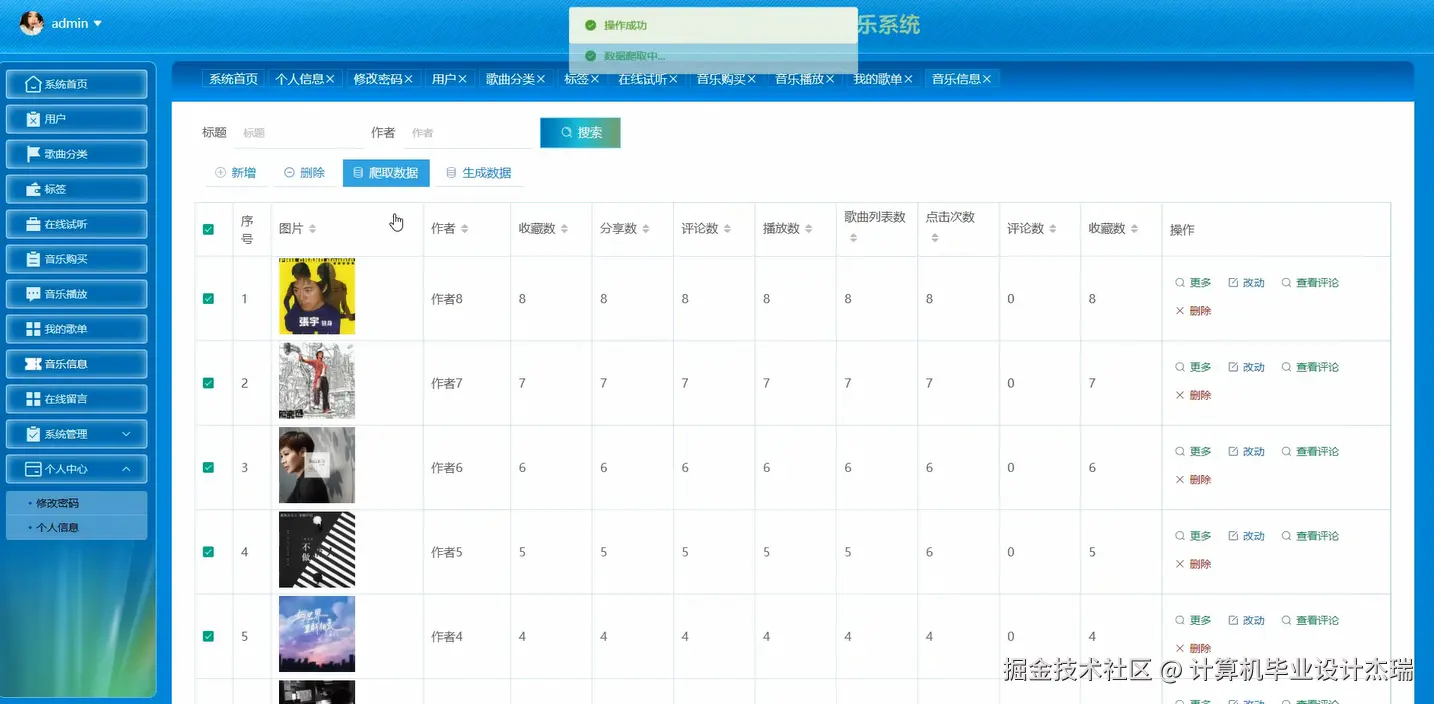The height and width of the screenshot is (704, 1434).
Task: Focus the 标题 search input
Action: point(298,133)
